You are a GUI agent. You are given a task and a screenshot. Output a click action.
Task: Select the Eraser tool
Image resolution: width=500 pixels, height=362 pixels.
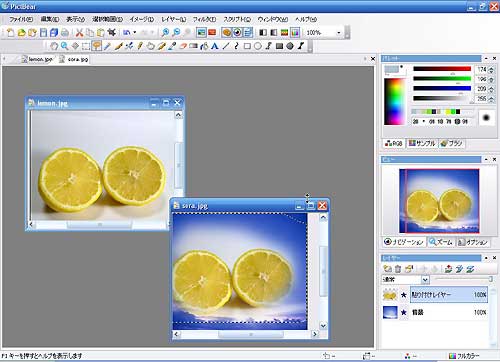pos(183,46)
